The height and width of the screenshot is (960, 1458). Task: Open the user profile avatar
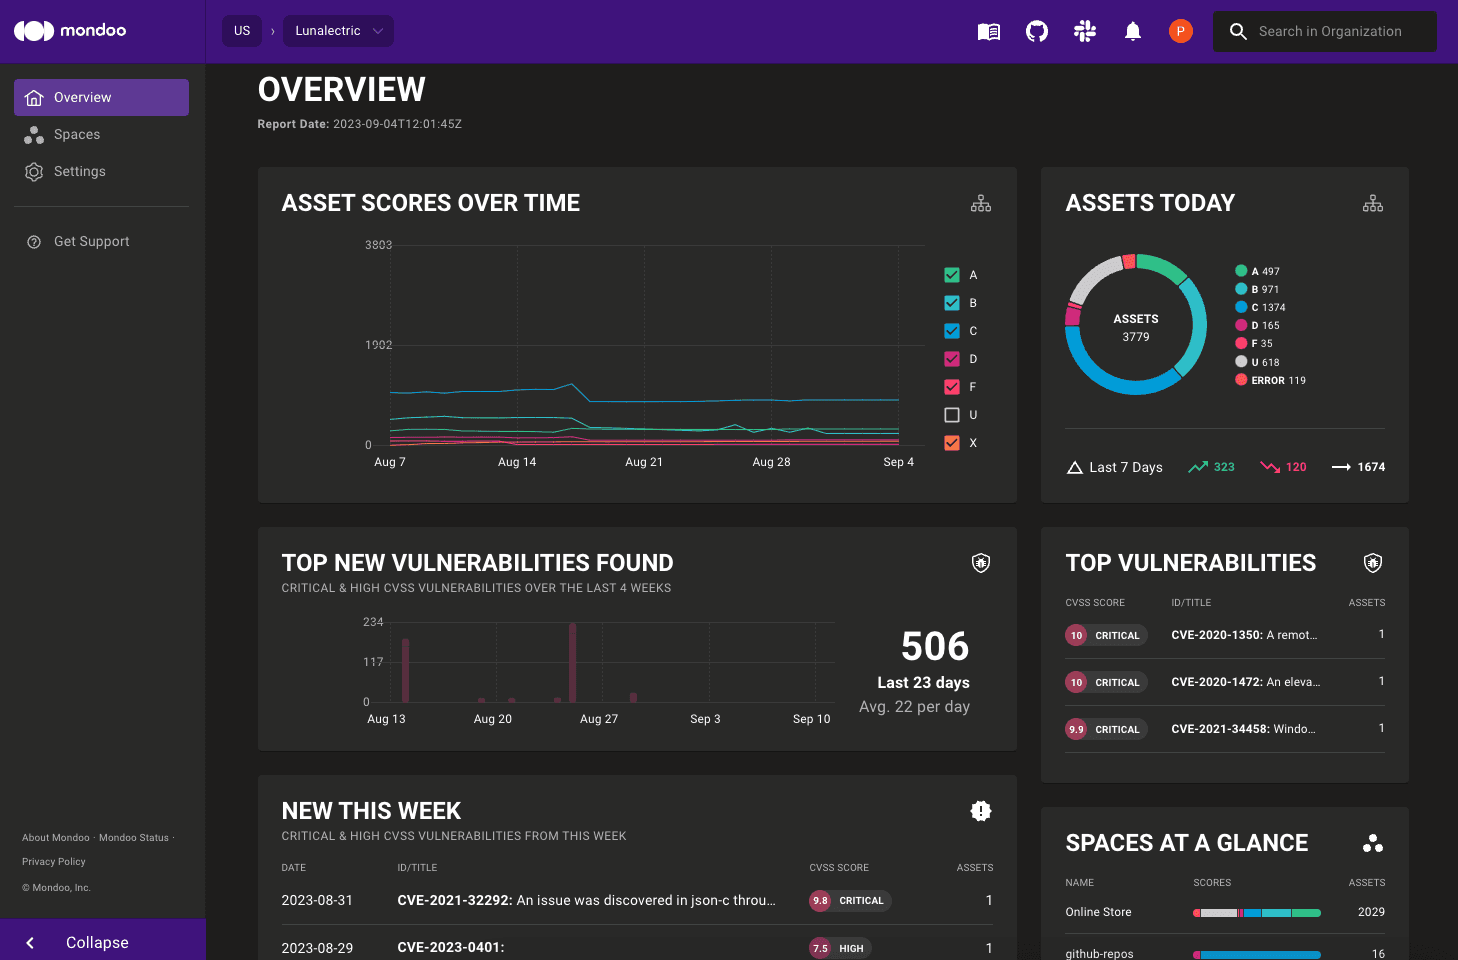(1181, 32)
